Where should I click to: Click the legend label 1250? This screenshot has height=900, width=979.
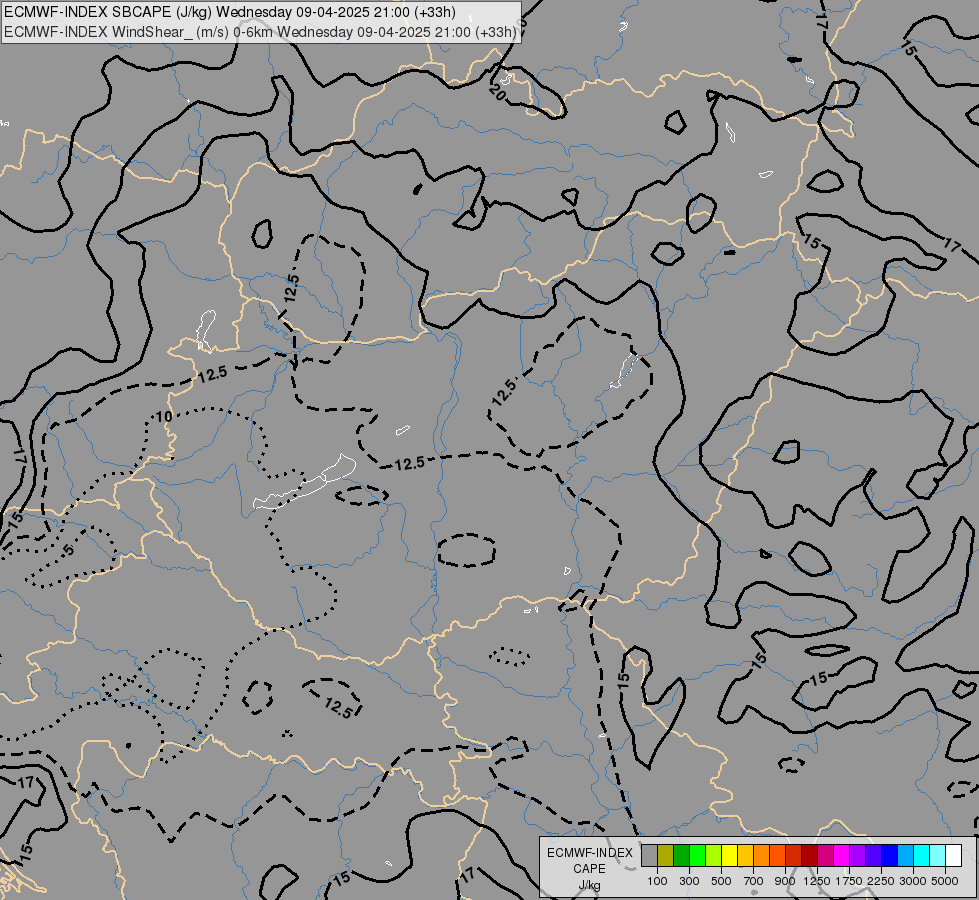point(817,881)
